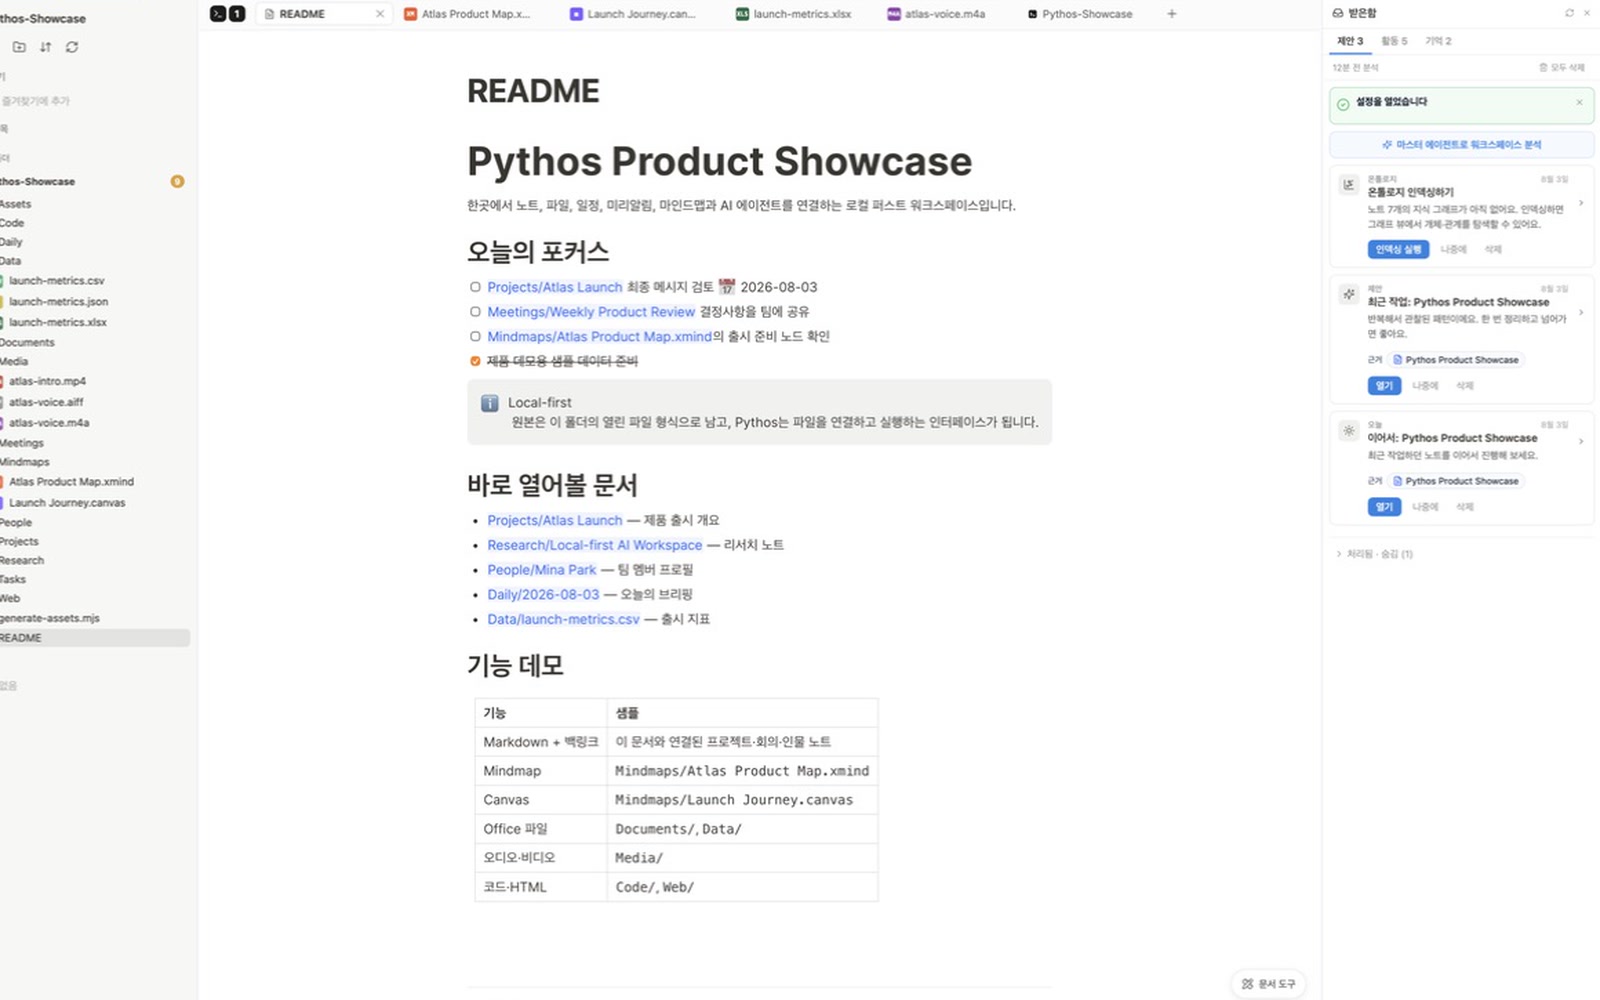
Task: Click 모두 삭제 to delete all
Action: point(1561,67)
